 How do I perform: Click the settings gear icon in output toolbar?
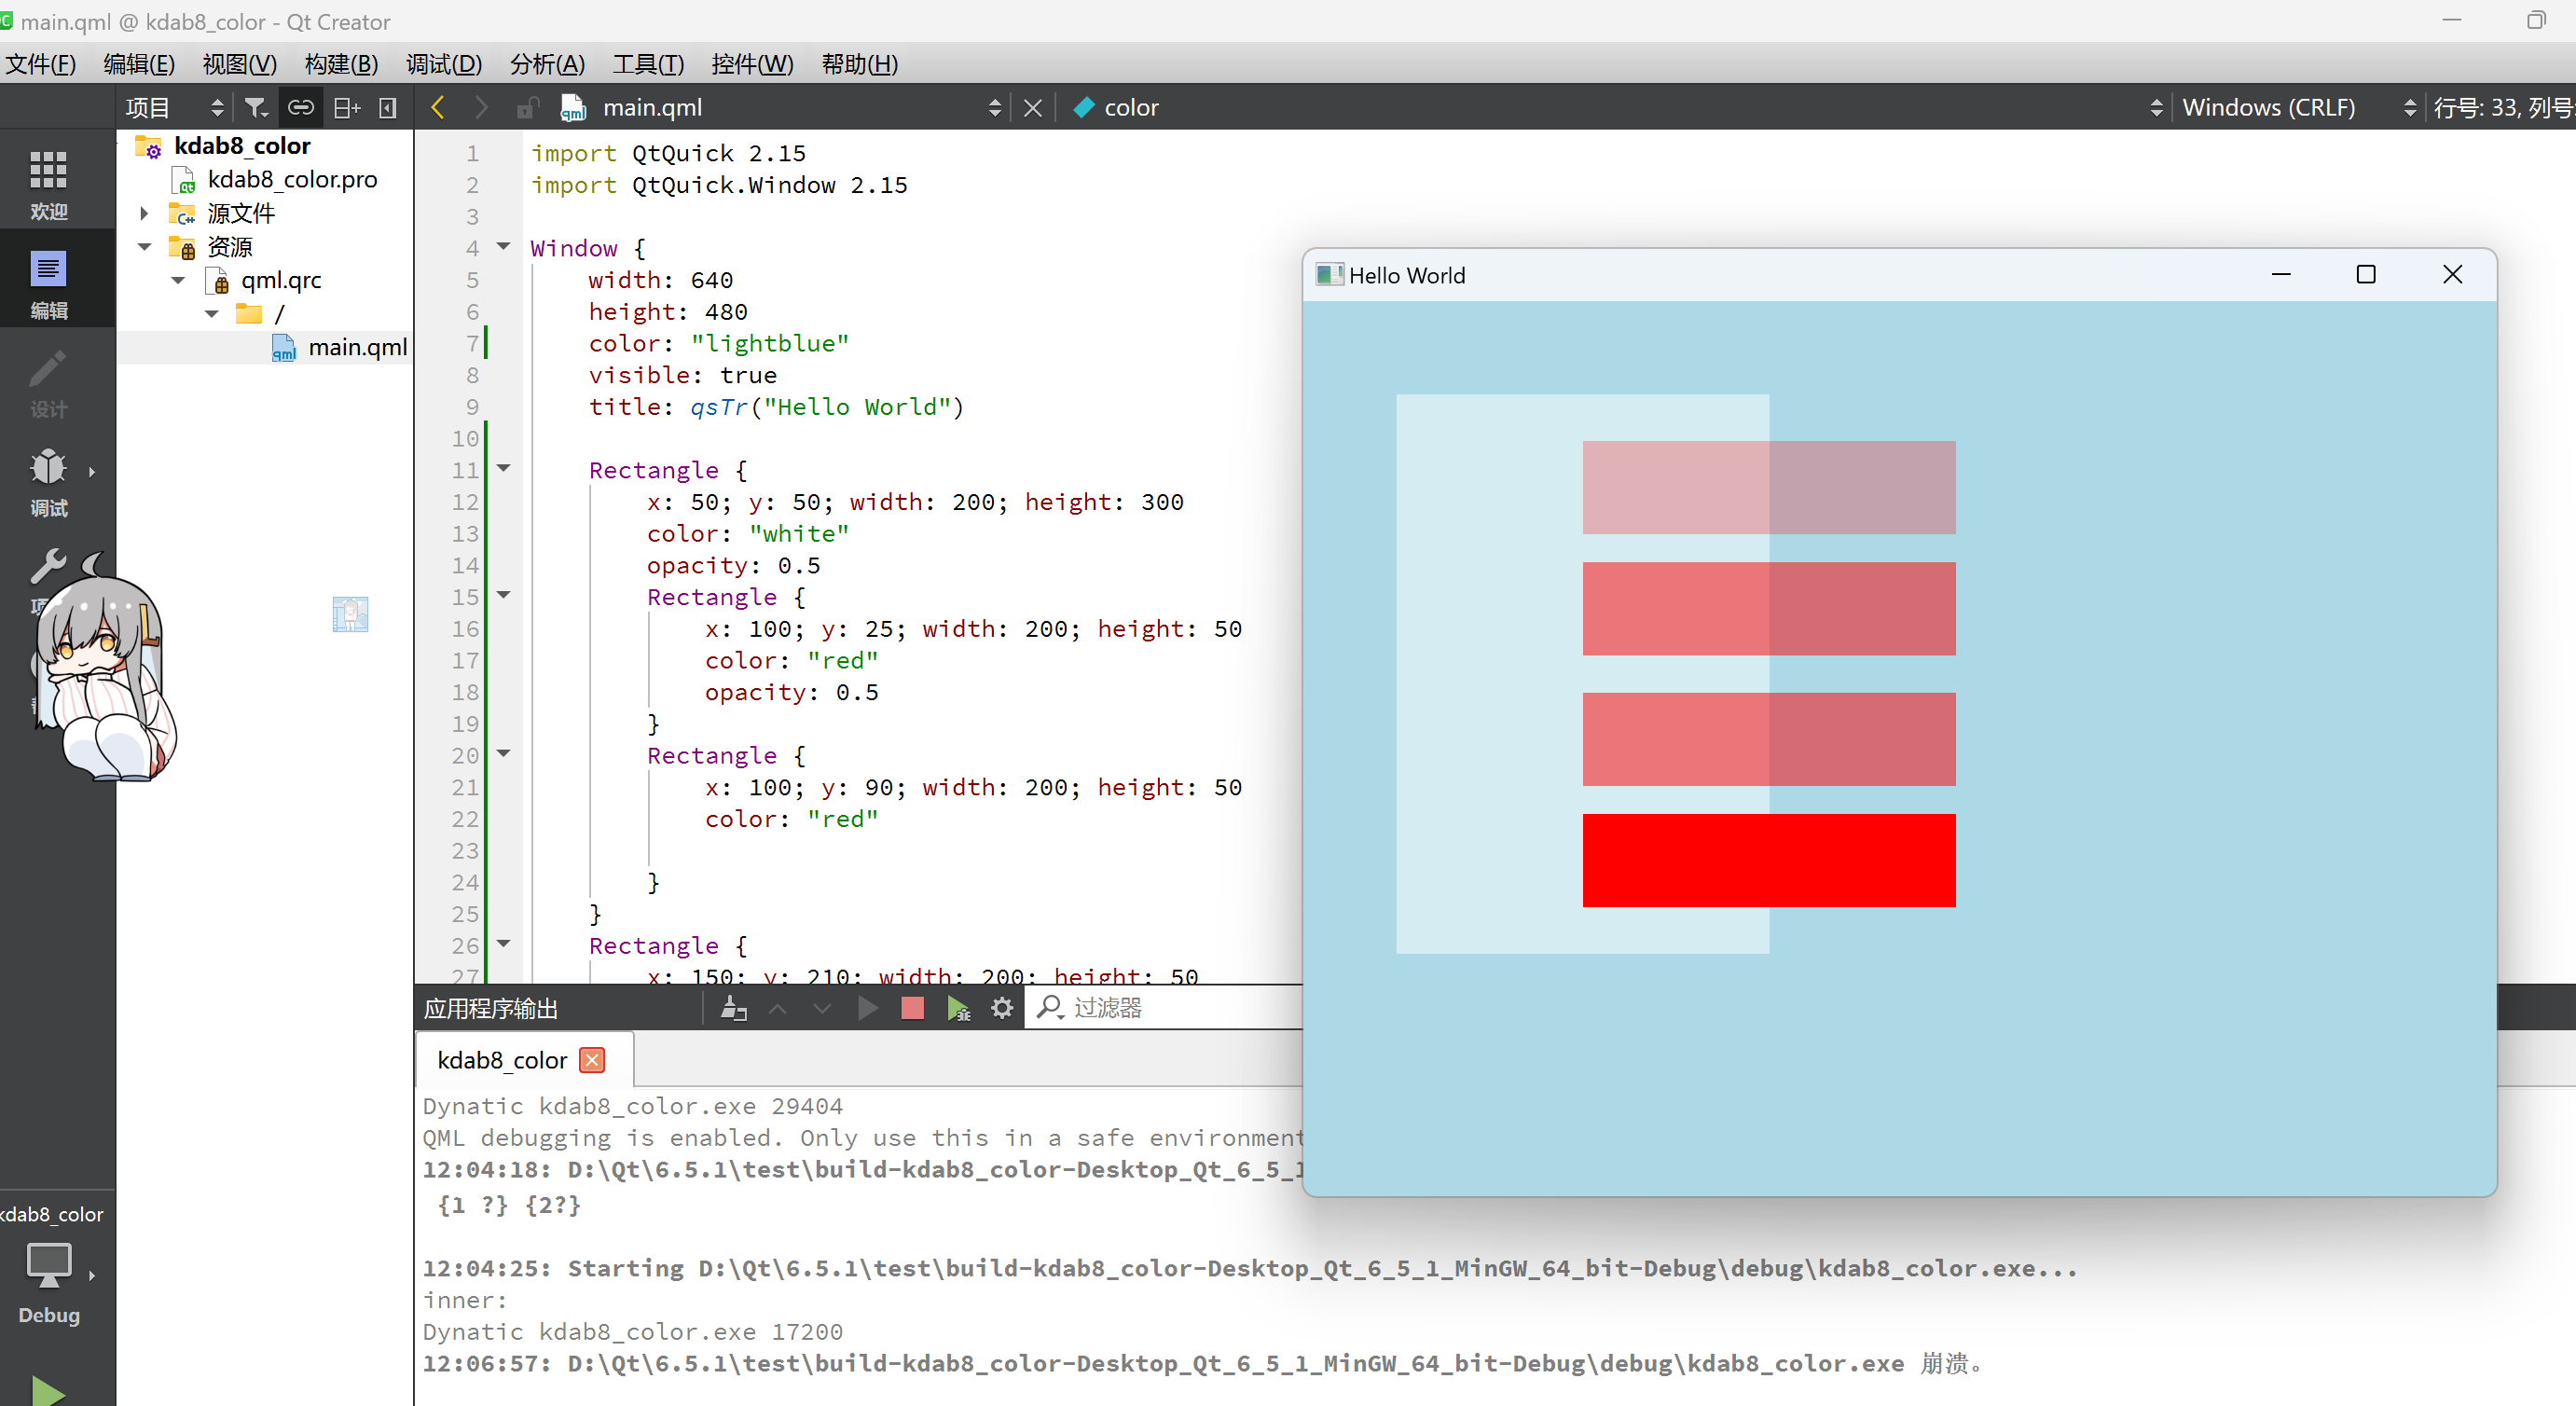point(1002,1010)
